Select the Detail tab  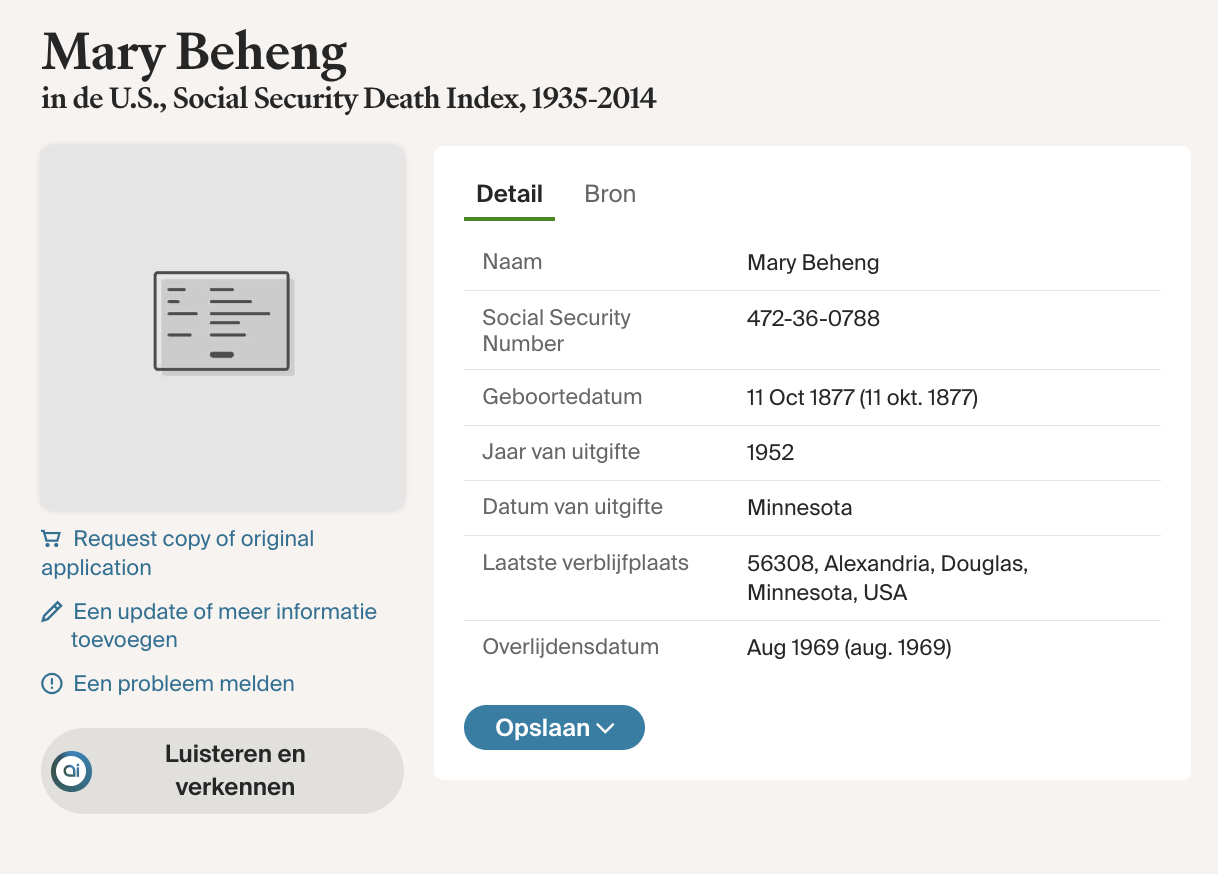[509, 194]
